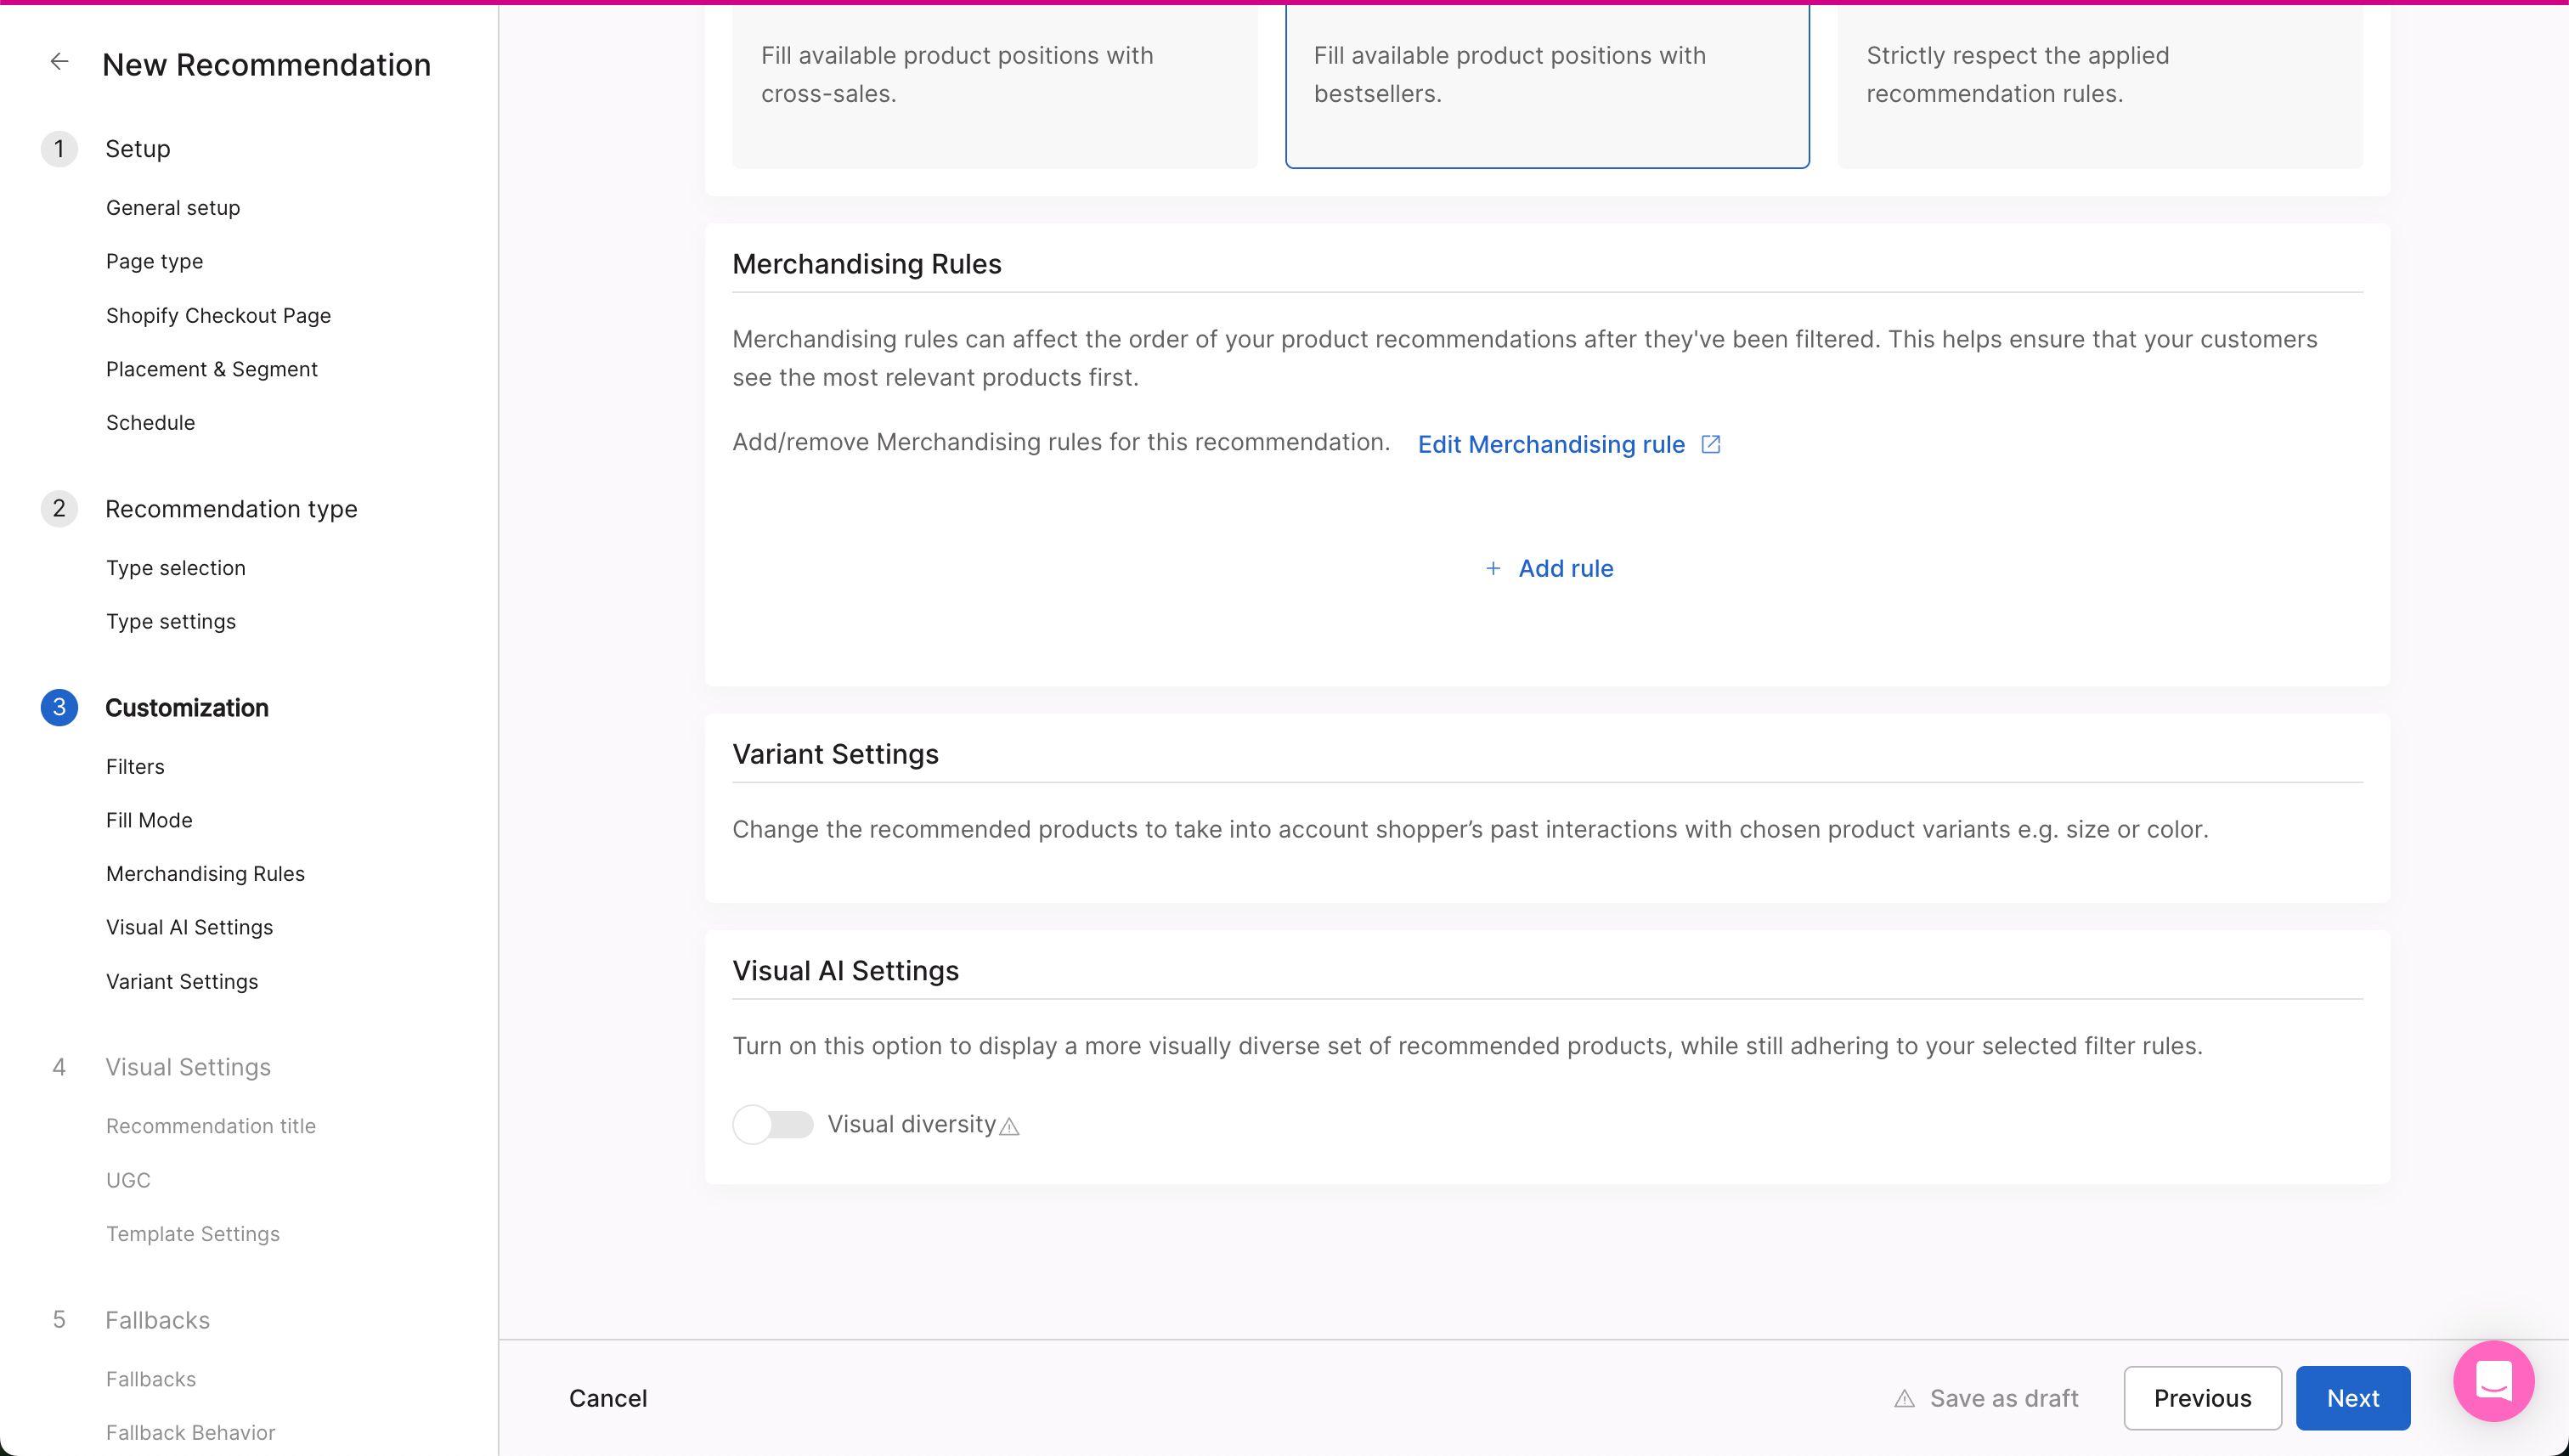
Task: Click the warning icon beside Save as draft
Action: [x=1904, y=1399]
